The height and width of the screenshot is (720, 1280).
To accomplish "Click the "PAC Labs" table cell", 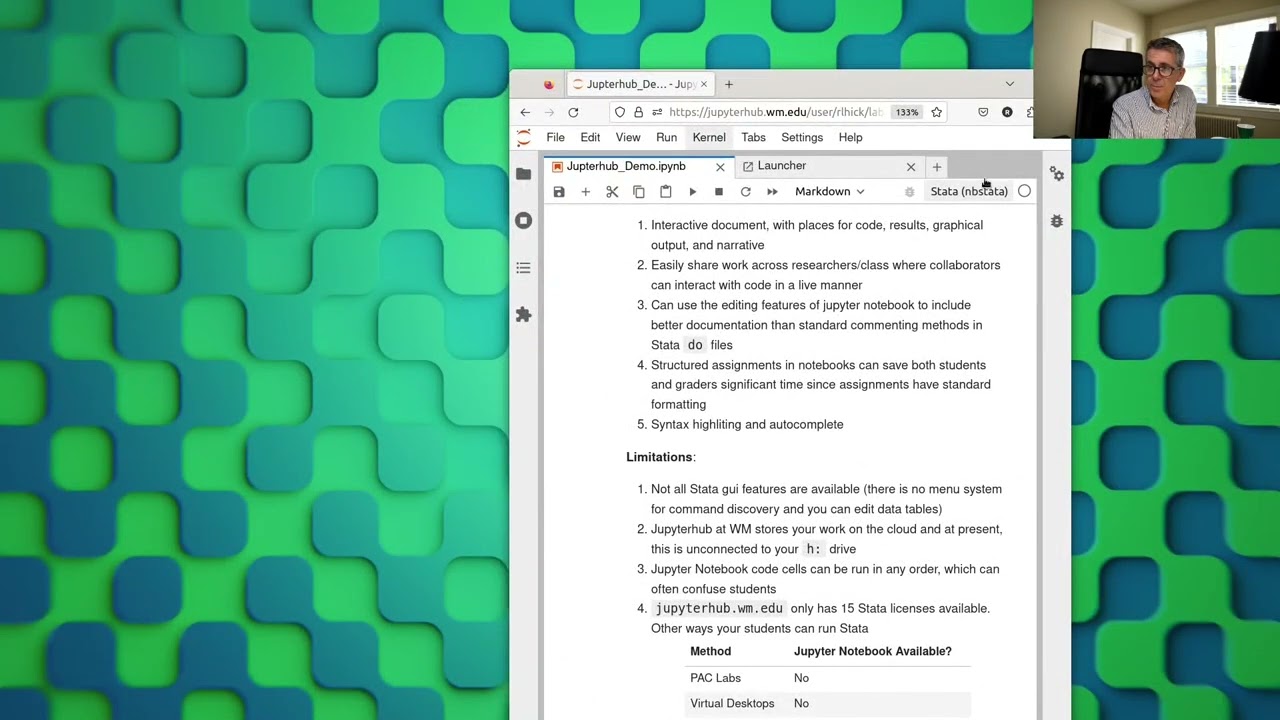I will point(715,678).
